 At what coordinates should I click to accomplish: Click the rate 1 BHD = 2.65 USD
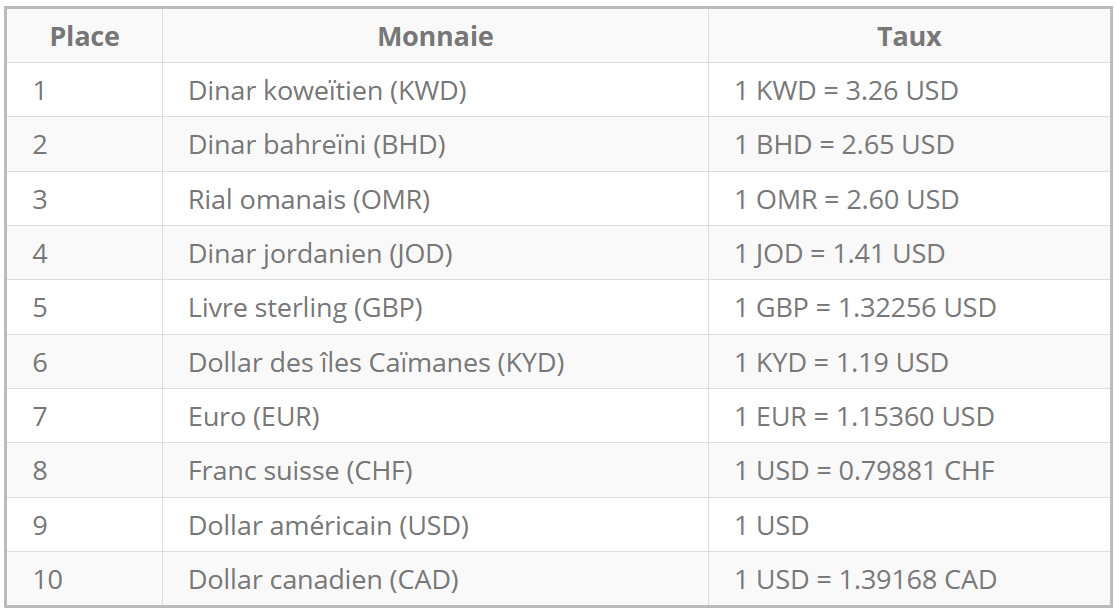point(844,145)
